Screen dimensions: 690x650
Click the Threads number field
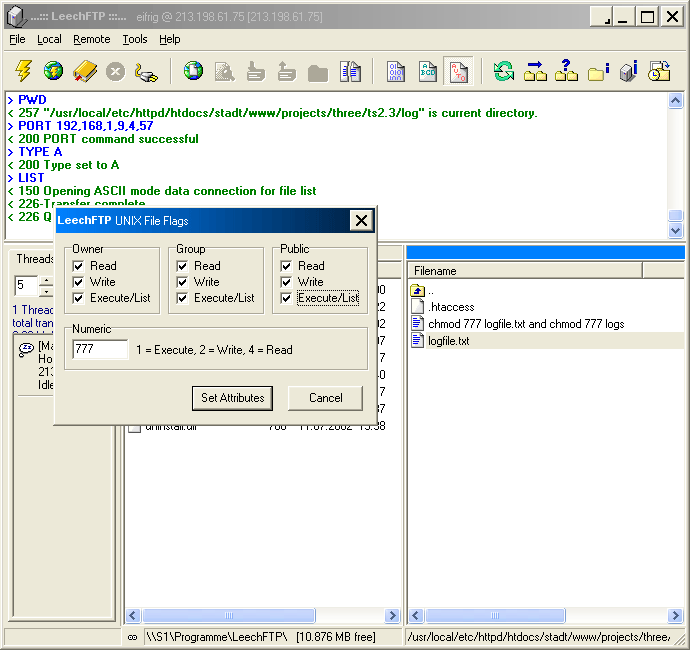click(x=26, y=286)
